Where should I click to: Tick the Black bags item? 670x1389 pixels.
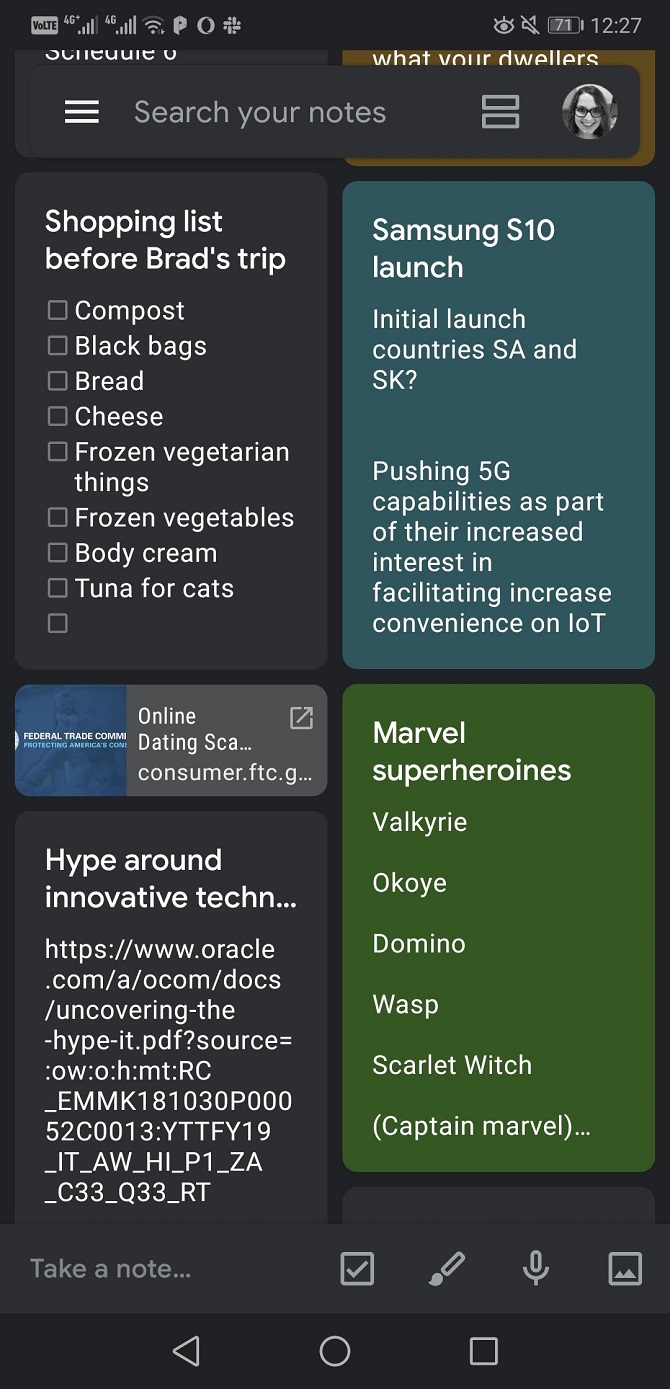pos(58,346)
